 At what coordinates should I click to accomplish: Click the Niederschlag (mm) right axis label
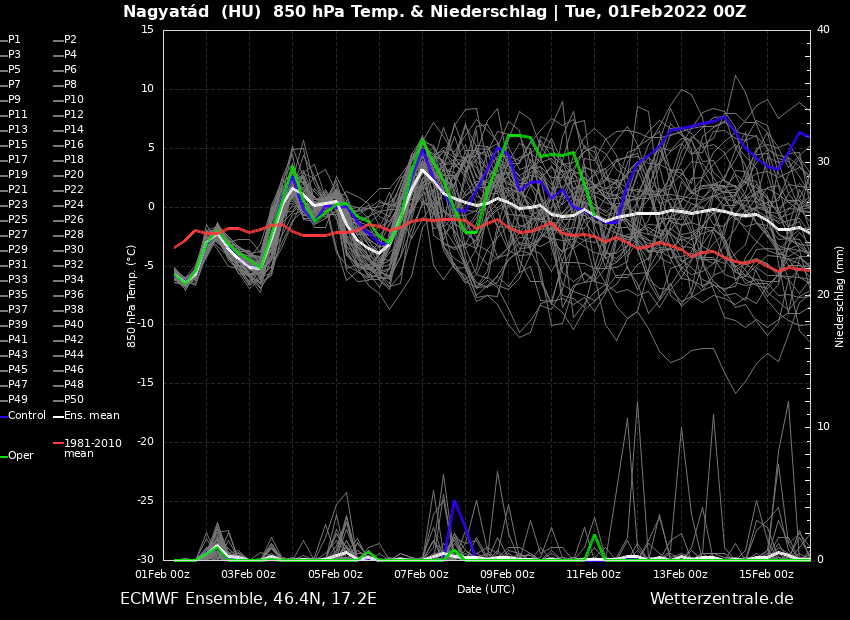840,296
